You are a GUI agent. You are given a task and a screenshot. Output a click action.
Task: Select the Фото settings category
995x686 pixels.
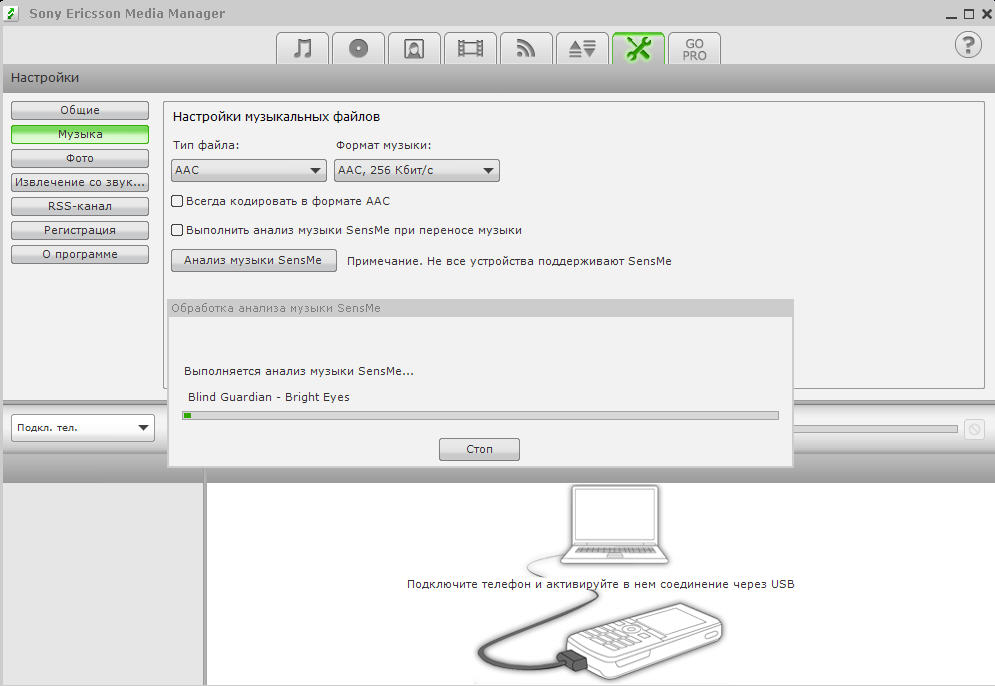(x=80, y=159)
